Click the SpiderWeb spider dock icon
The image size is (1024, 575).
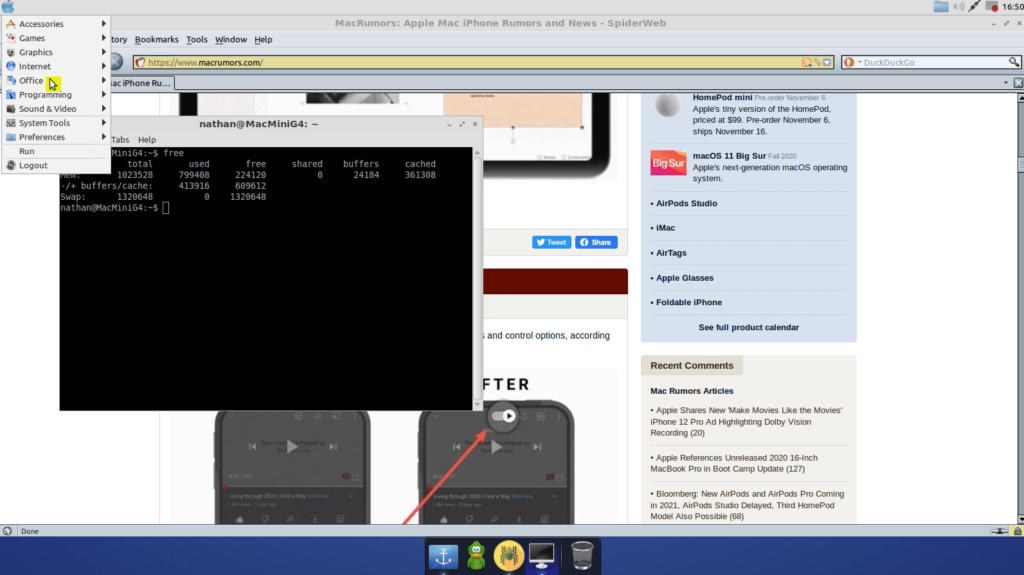pos(509,556)
